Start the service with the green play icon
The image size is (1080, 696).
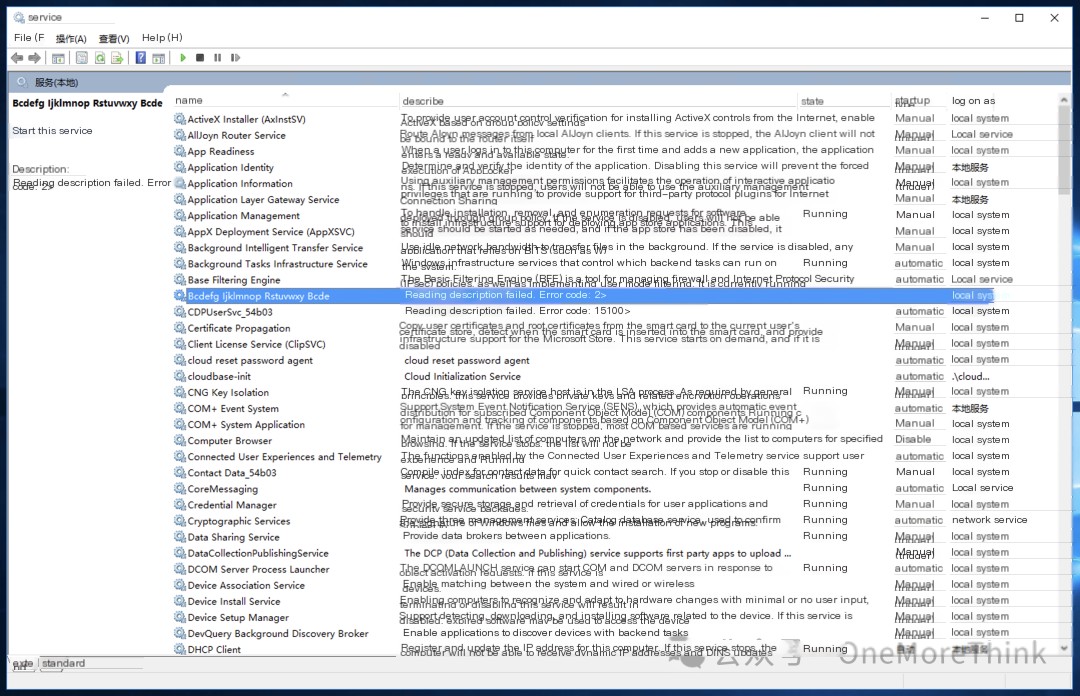pos(183,58)
